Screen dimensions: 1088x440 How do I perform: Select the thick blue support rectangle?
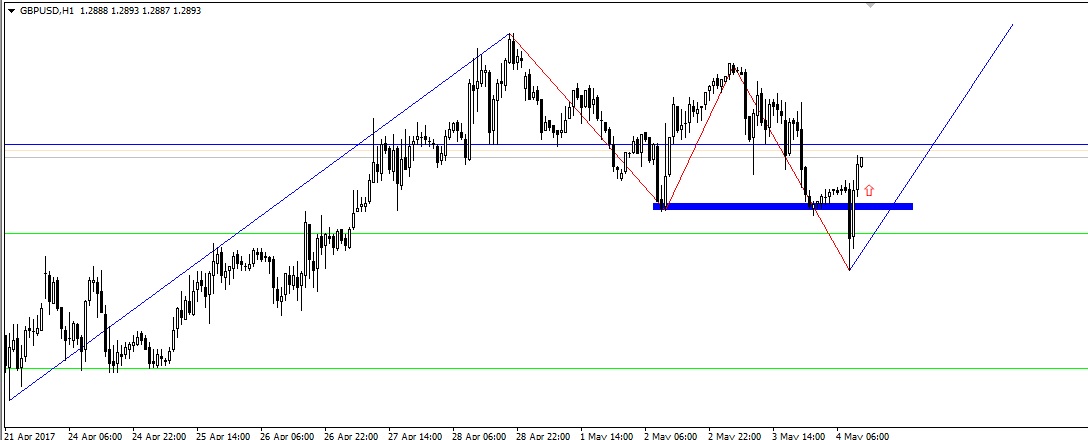(783, 206)
